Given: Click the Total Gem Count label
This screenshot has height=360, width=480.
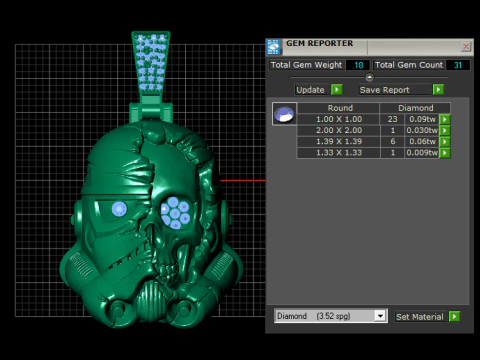Looking at the screenshot, I should point(409,65).
